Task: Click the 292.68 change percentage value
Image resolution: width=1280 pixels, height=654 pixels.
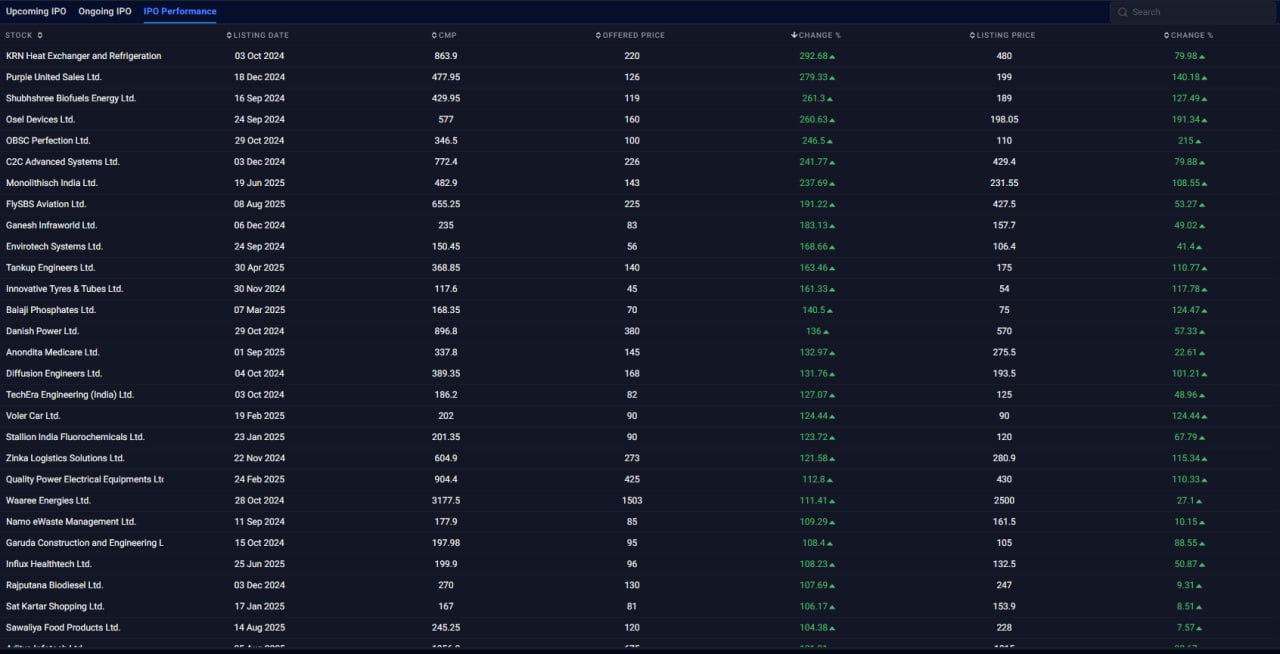Action: pyautogui.click(x=814, y=56)
